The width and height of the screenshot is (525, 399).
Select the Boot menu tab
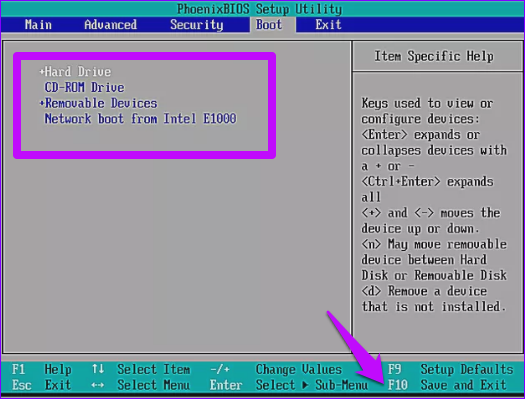tap(269, 25)
